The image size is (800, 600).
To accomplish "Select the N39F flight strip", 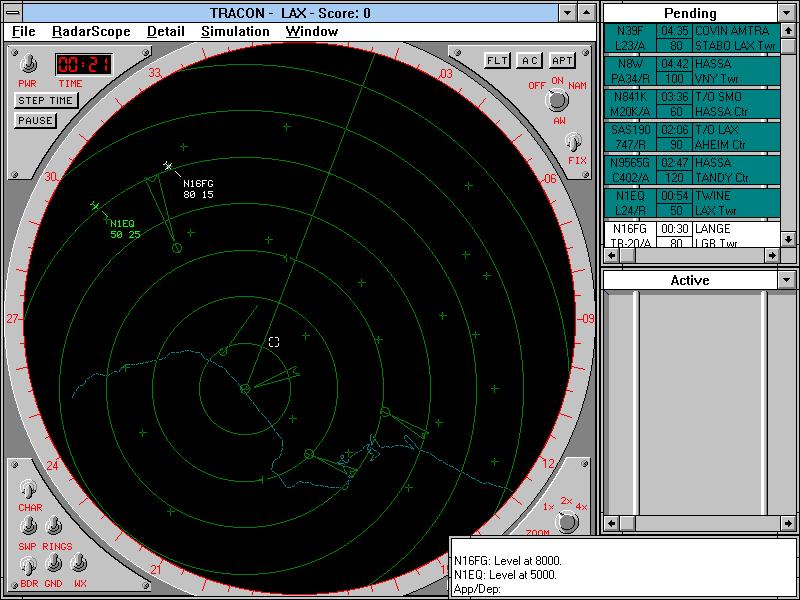I will (692, 38).
